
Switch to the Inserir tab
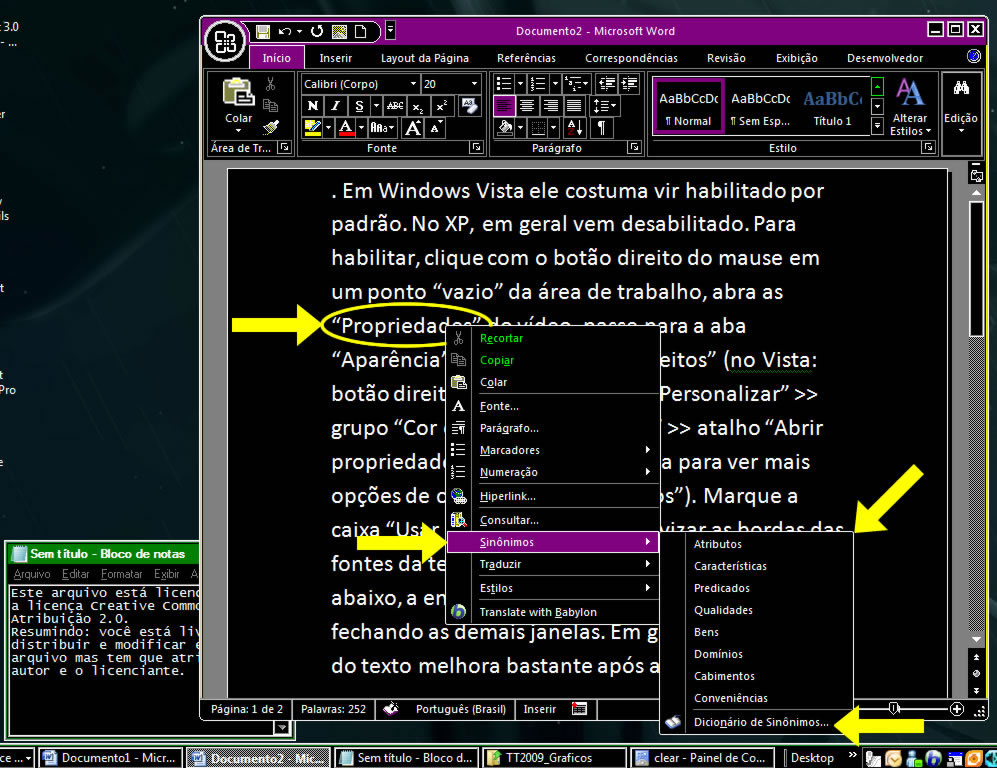coord(336,58)
